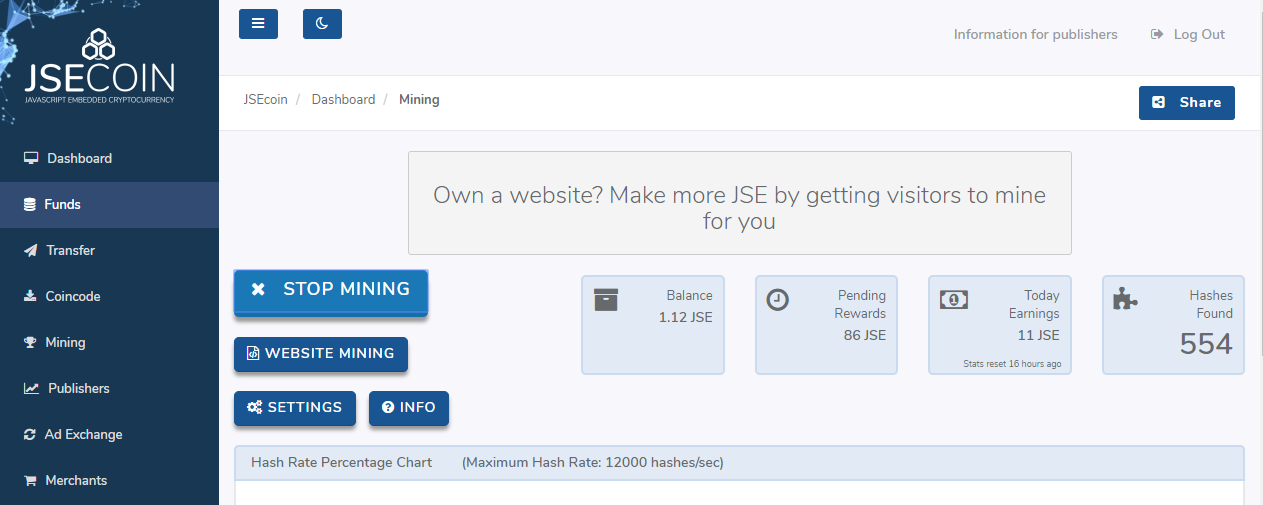Show mining Info button

click(x=409, y=408)
